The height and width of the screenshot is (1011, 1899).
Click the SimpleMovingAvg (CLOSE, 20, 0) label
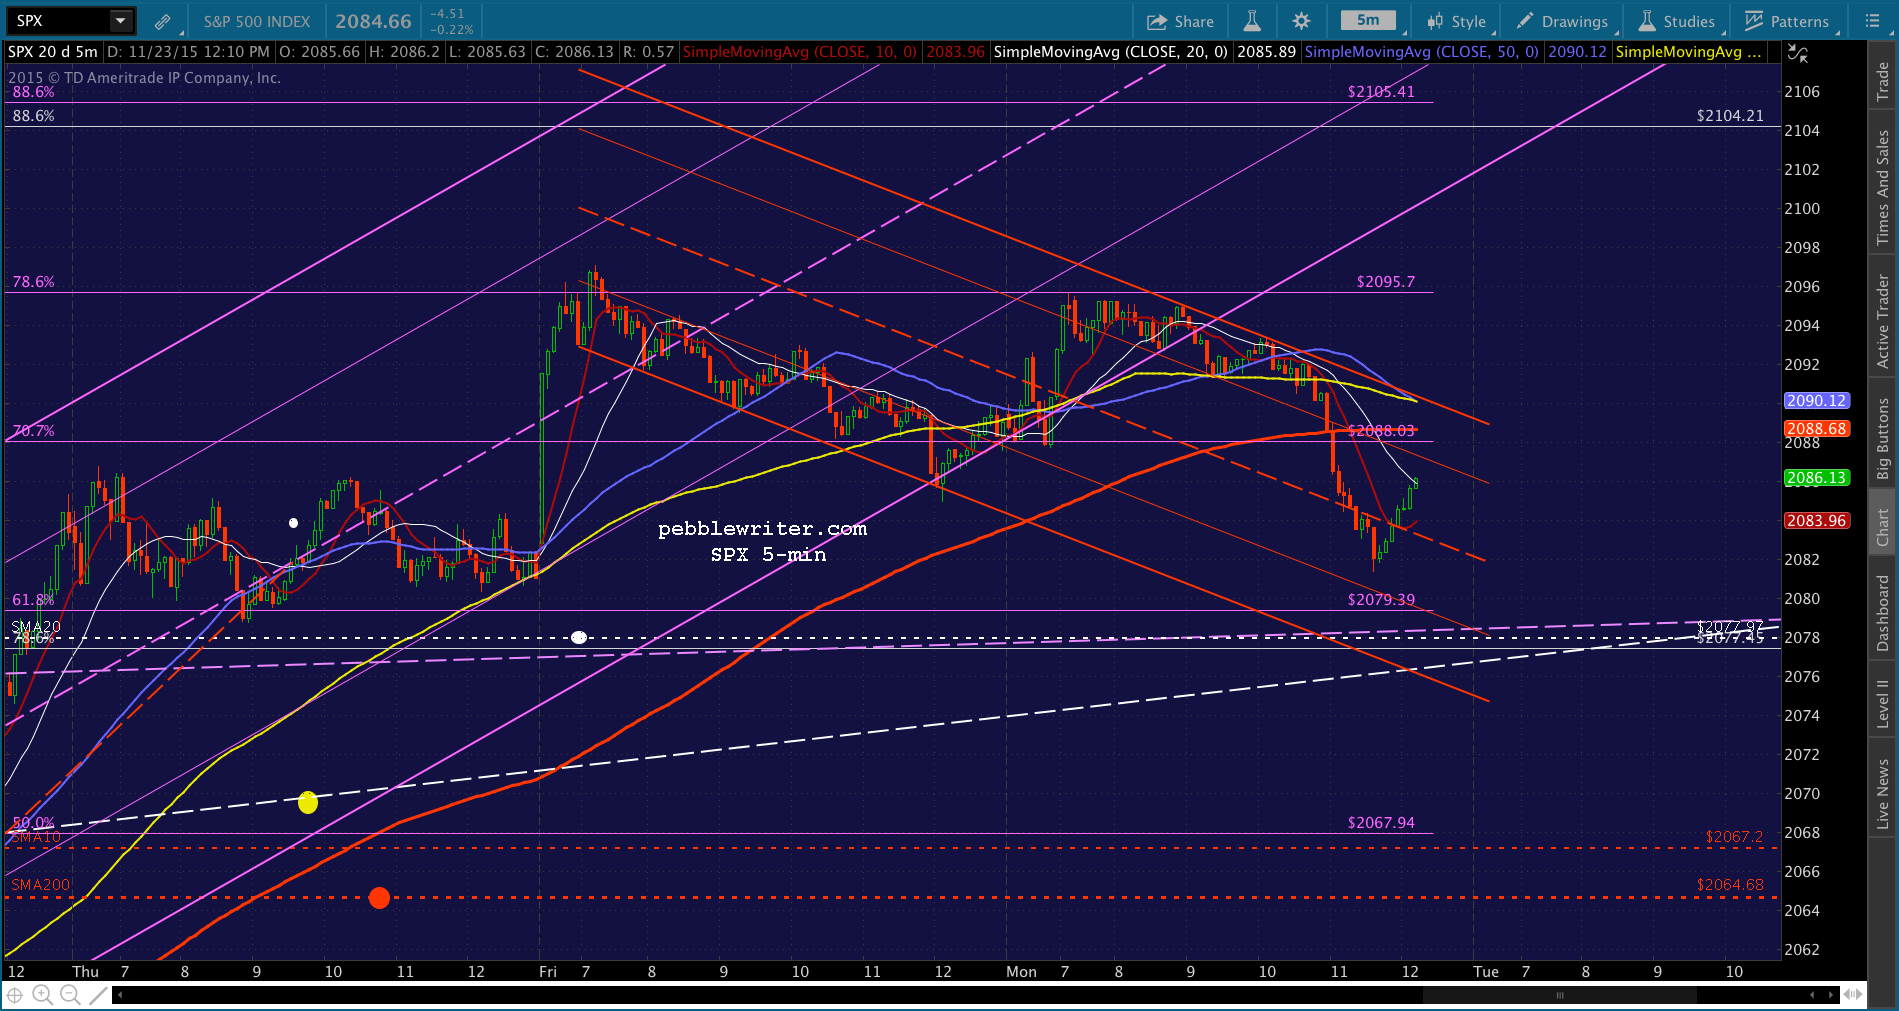point(1111,52)
